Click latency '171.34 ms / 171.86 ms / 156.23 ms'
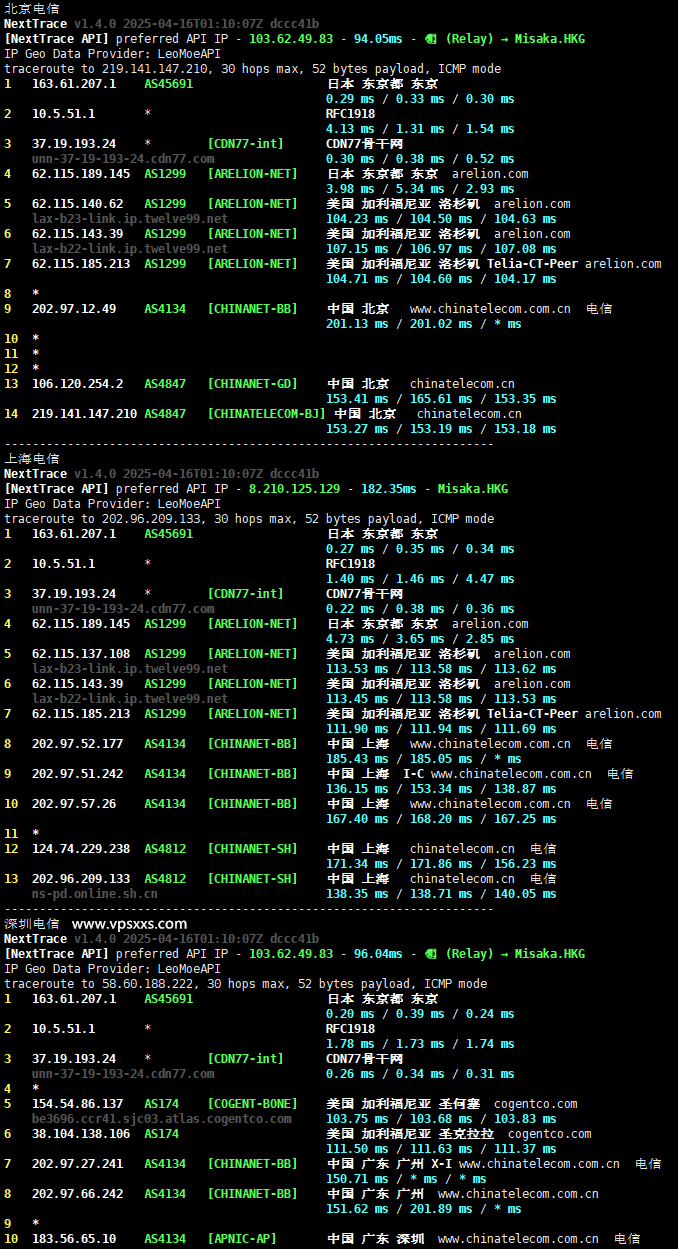This screenshot has width=678, height=1249. [441, 864]
